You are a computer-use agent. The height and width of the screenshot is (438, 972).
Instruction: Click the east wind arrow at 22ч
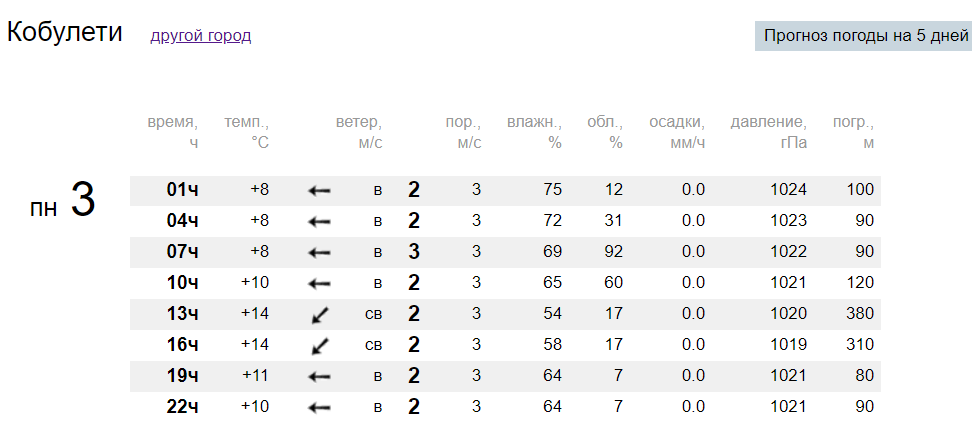coord(319,408)
